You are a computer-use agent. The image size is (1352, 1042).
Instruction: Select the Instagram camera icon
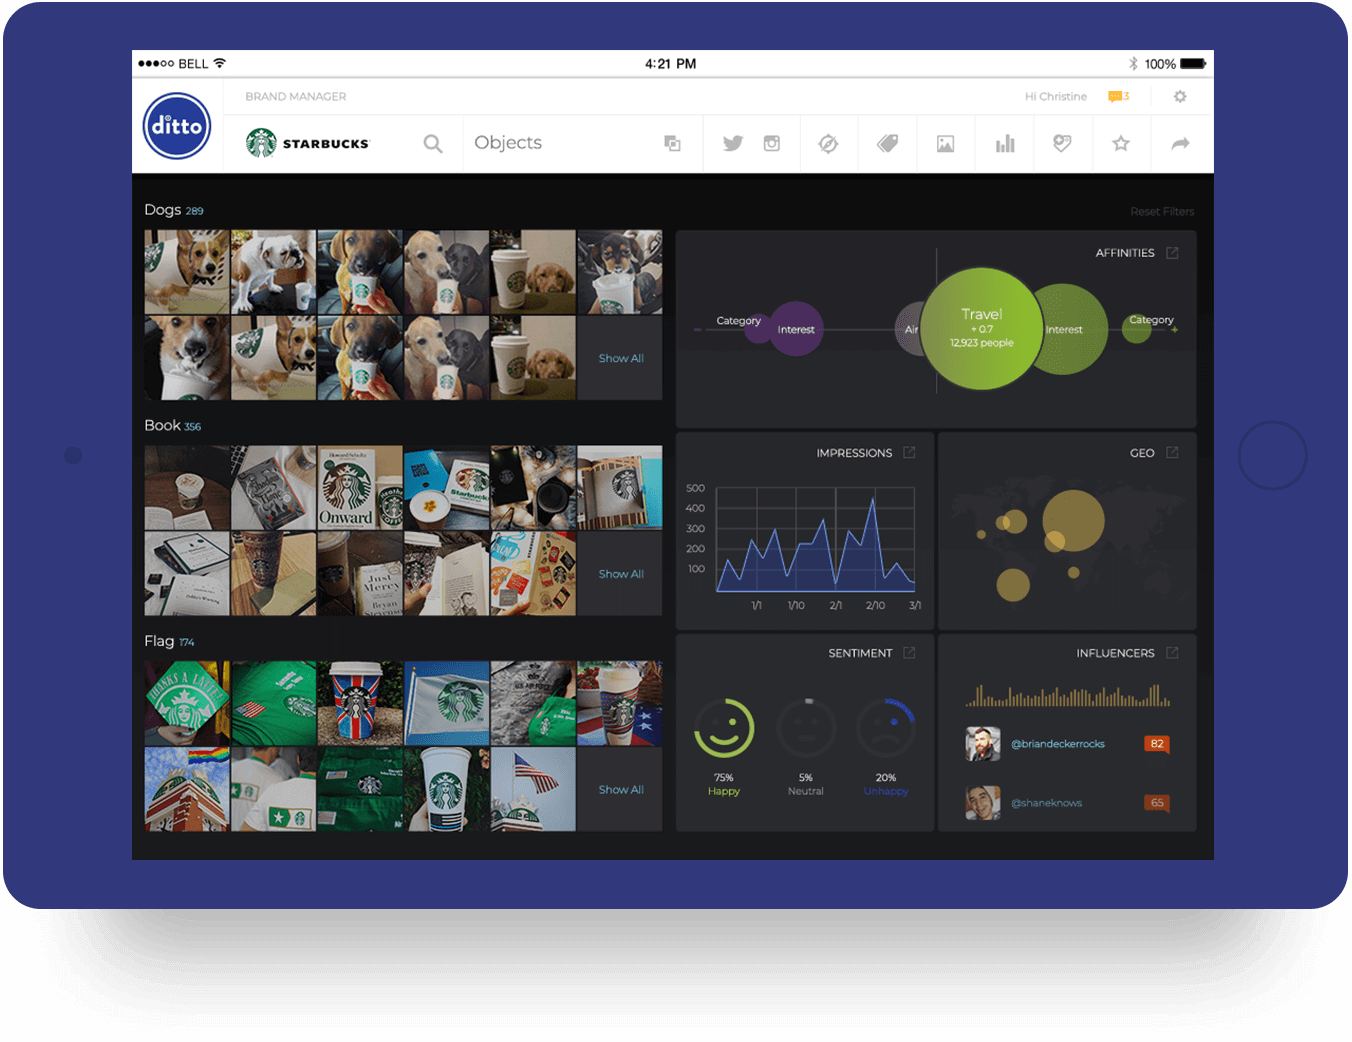[772, 144]
